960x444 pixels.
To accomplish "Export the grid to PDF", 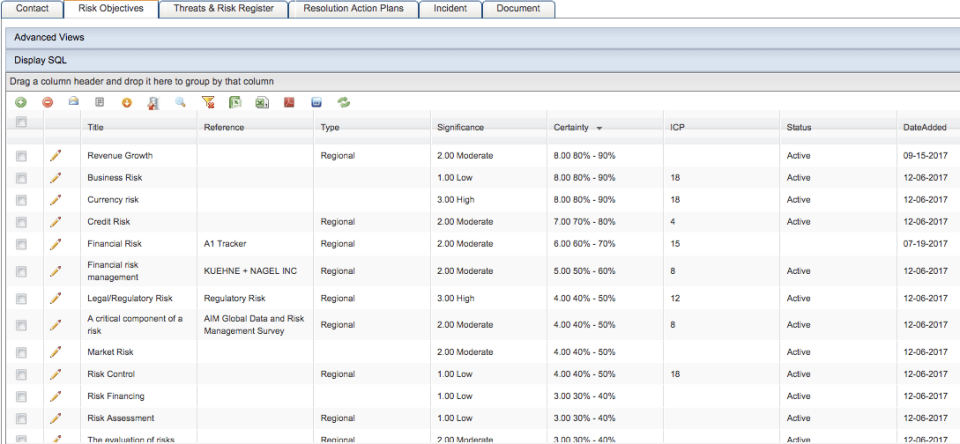I will [x=289, y=102].
